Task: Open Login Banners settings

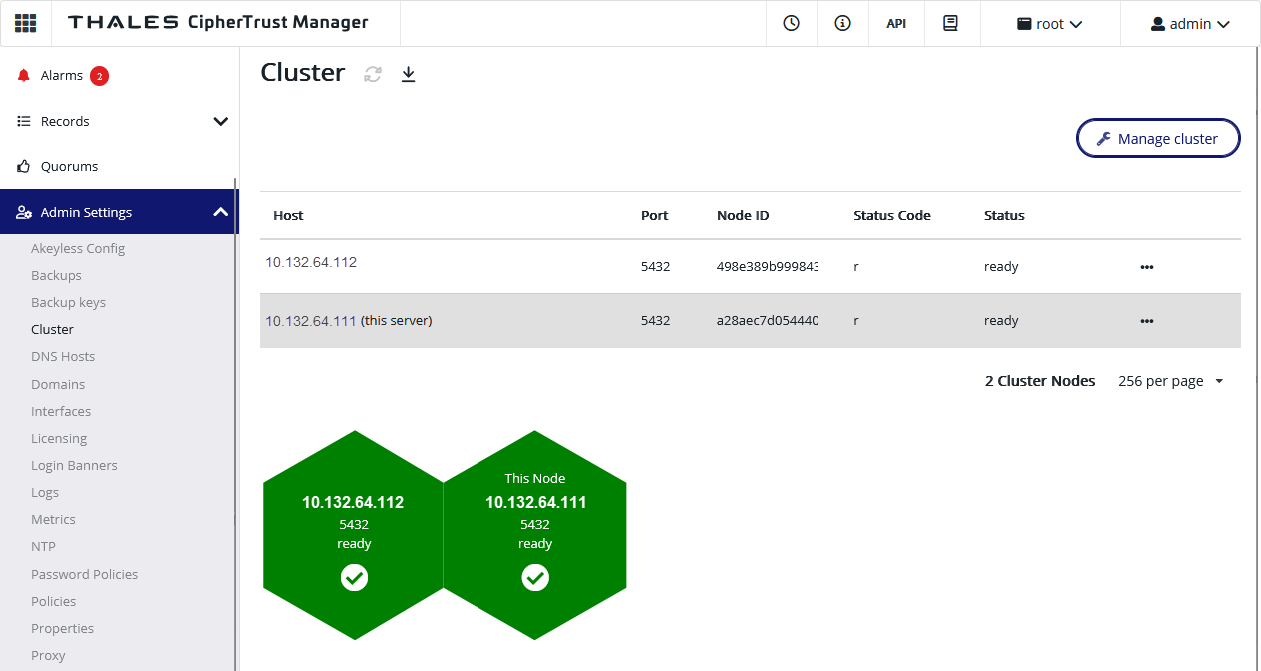Action: coord(74,465)
